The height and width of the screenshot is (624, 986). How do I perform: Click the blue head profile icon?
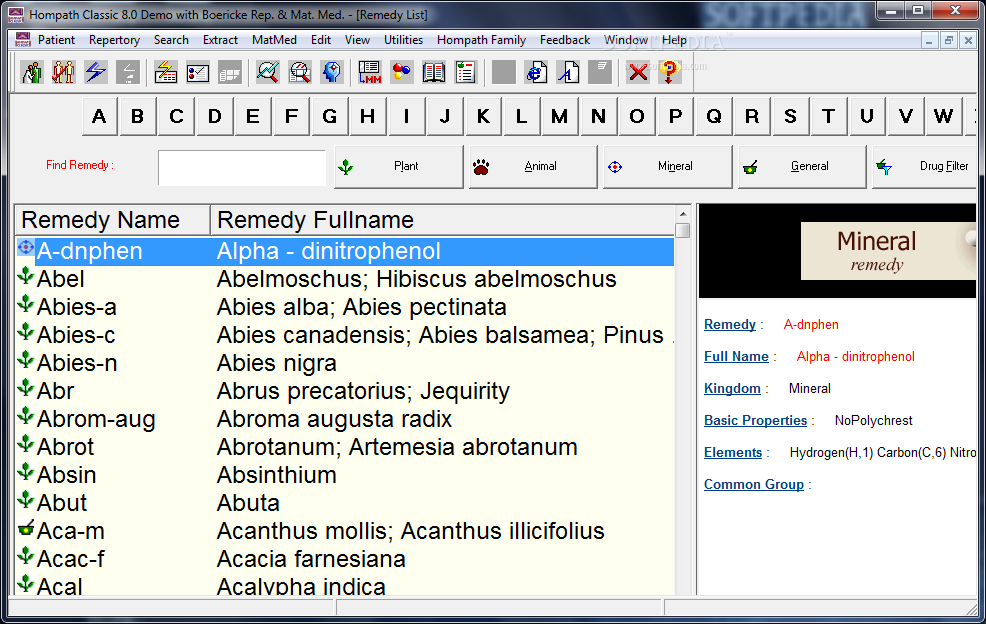[x=332, y=72]
